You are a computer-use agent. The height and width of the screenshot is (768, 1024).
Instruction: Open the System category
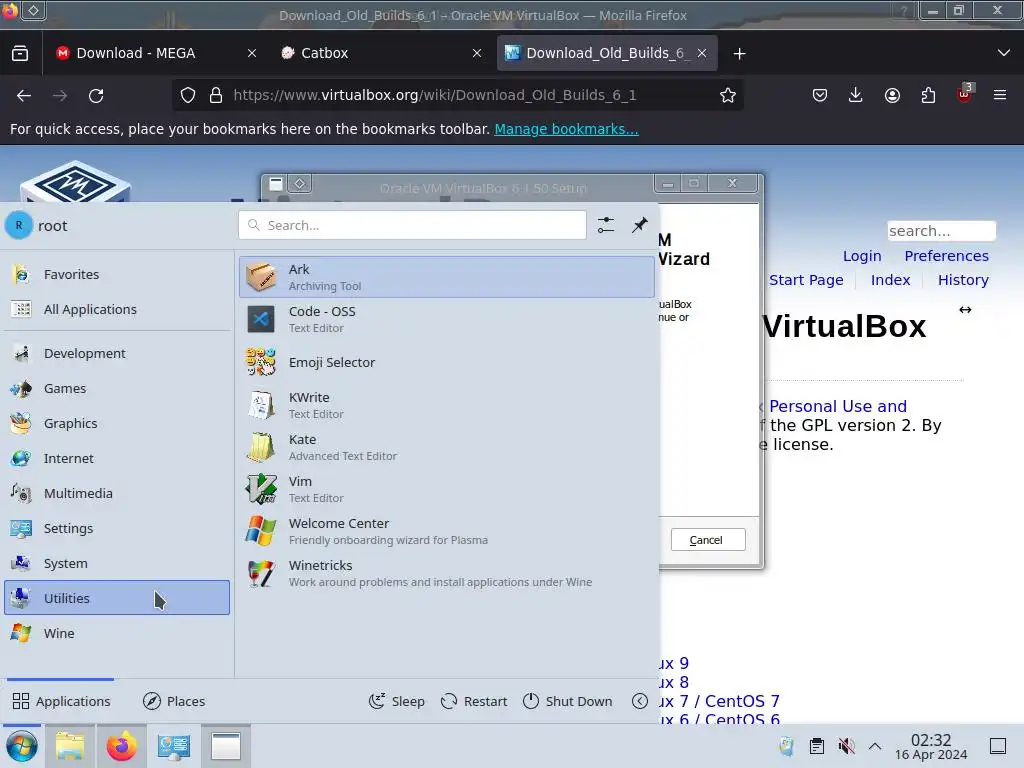coord(117,563)
